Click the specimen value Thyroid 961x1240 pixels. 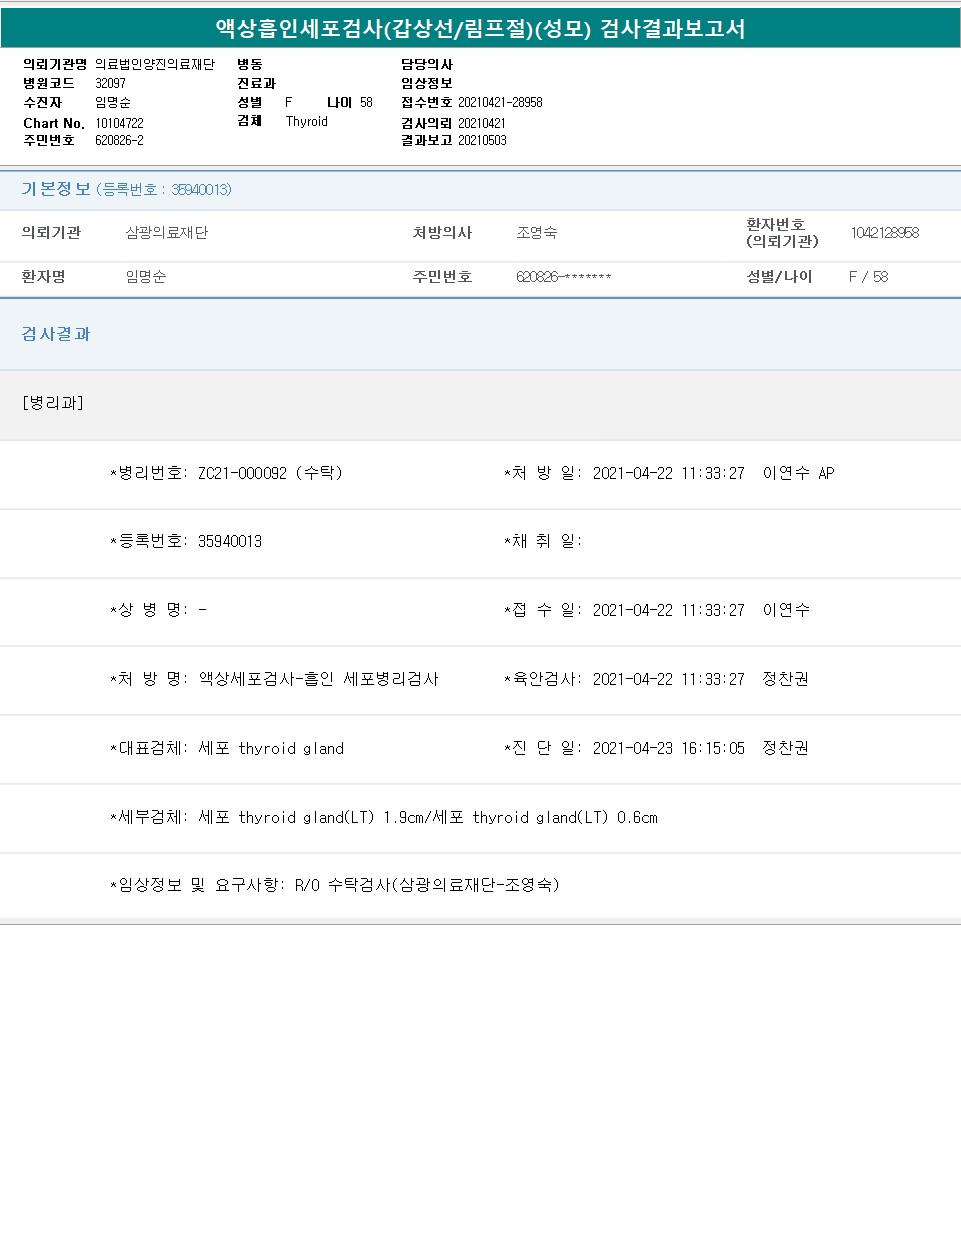[x=306, y=121]
